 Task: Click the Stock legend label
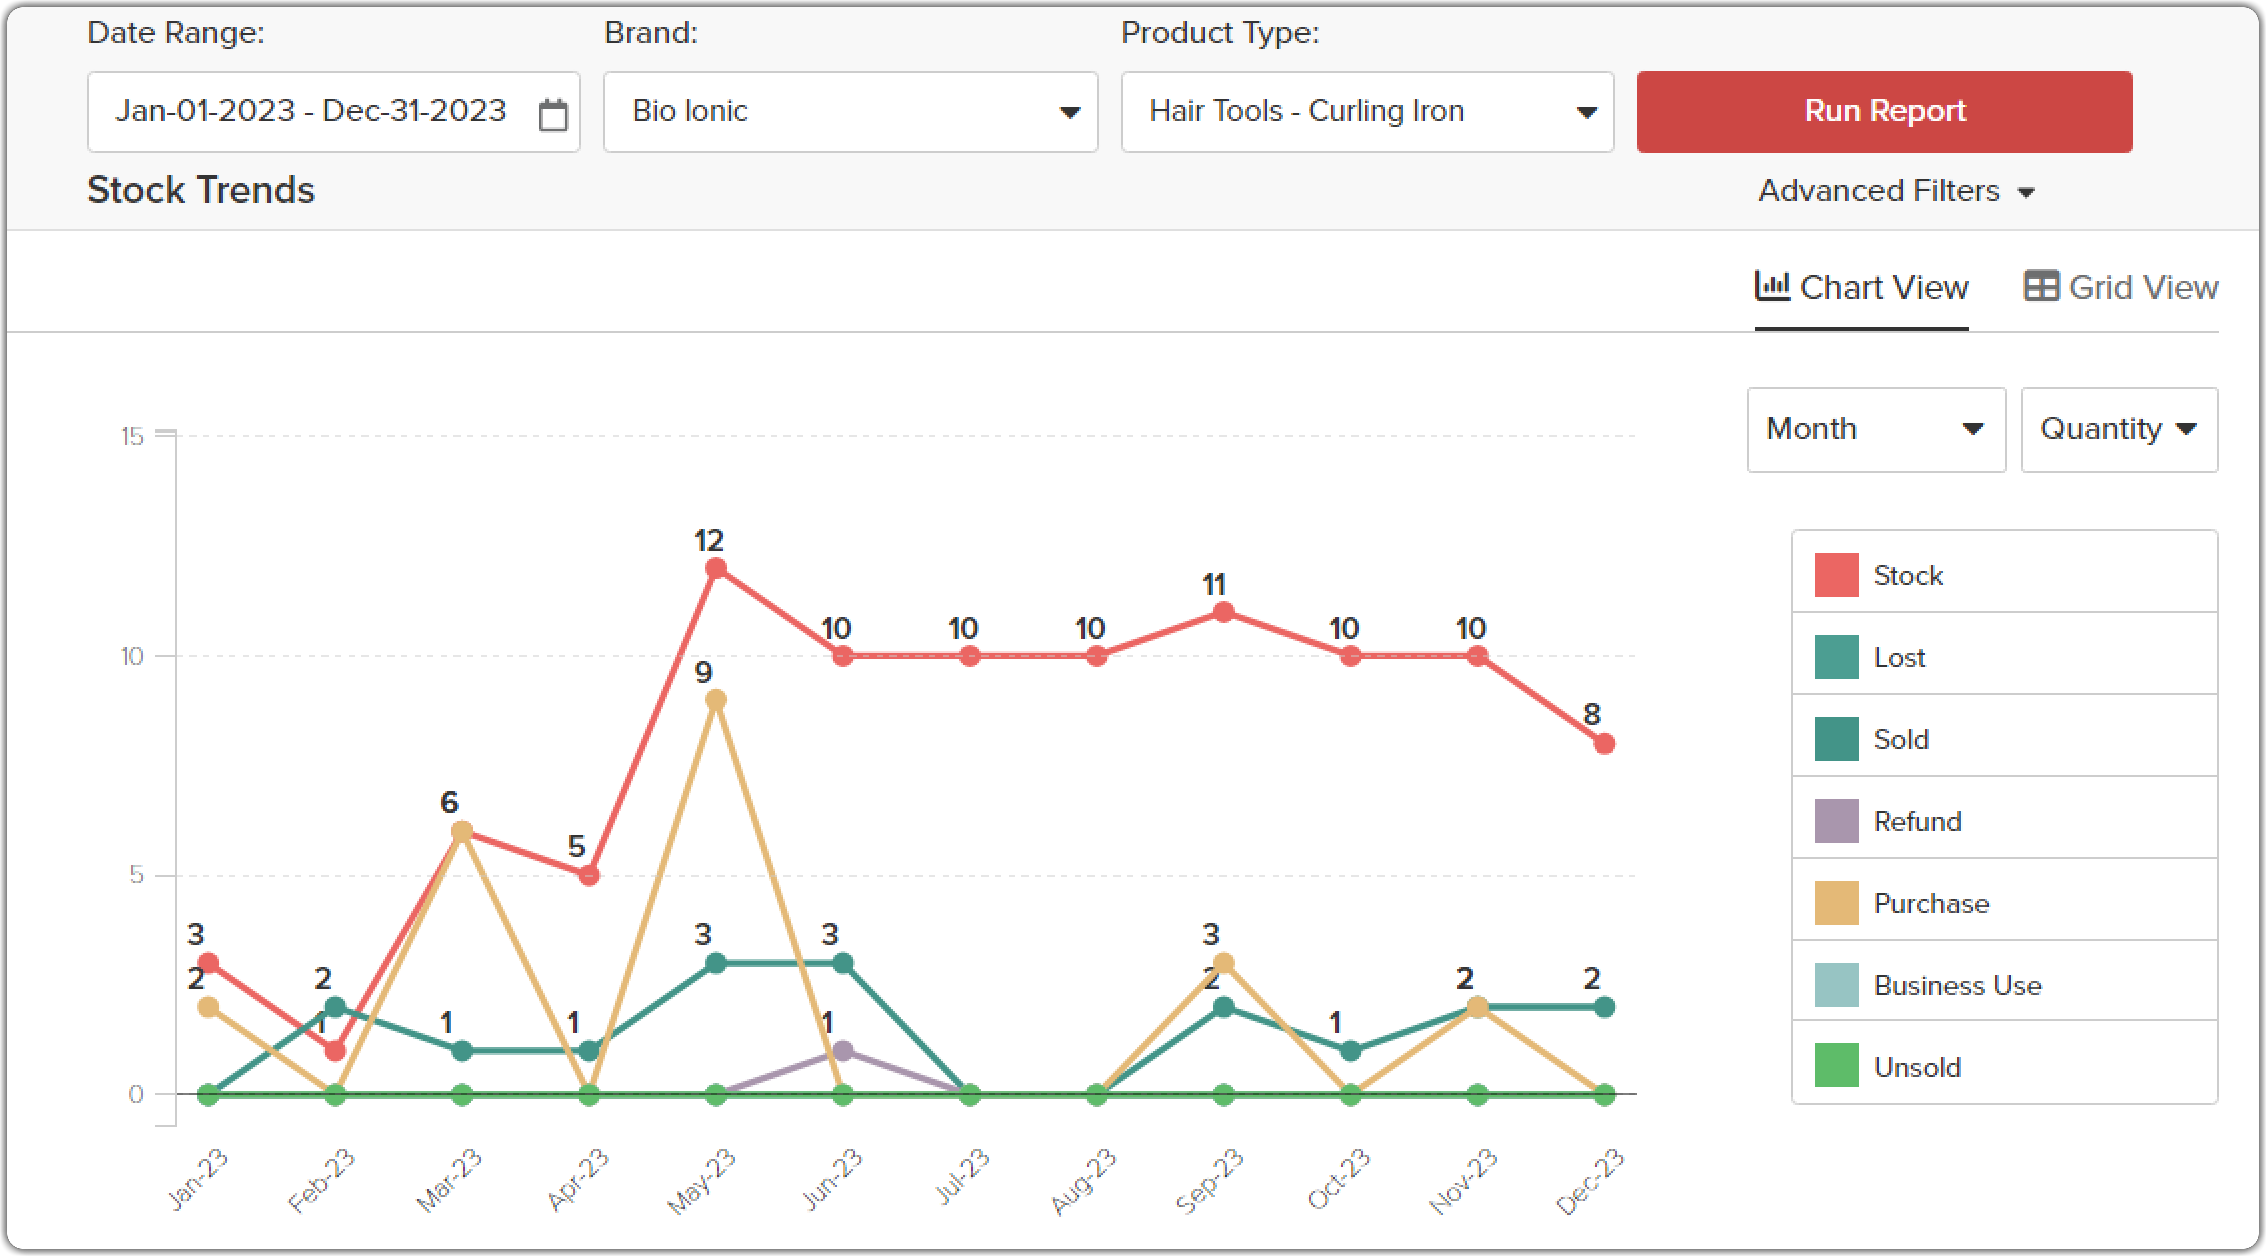(1908, 576)
